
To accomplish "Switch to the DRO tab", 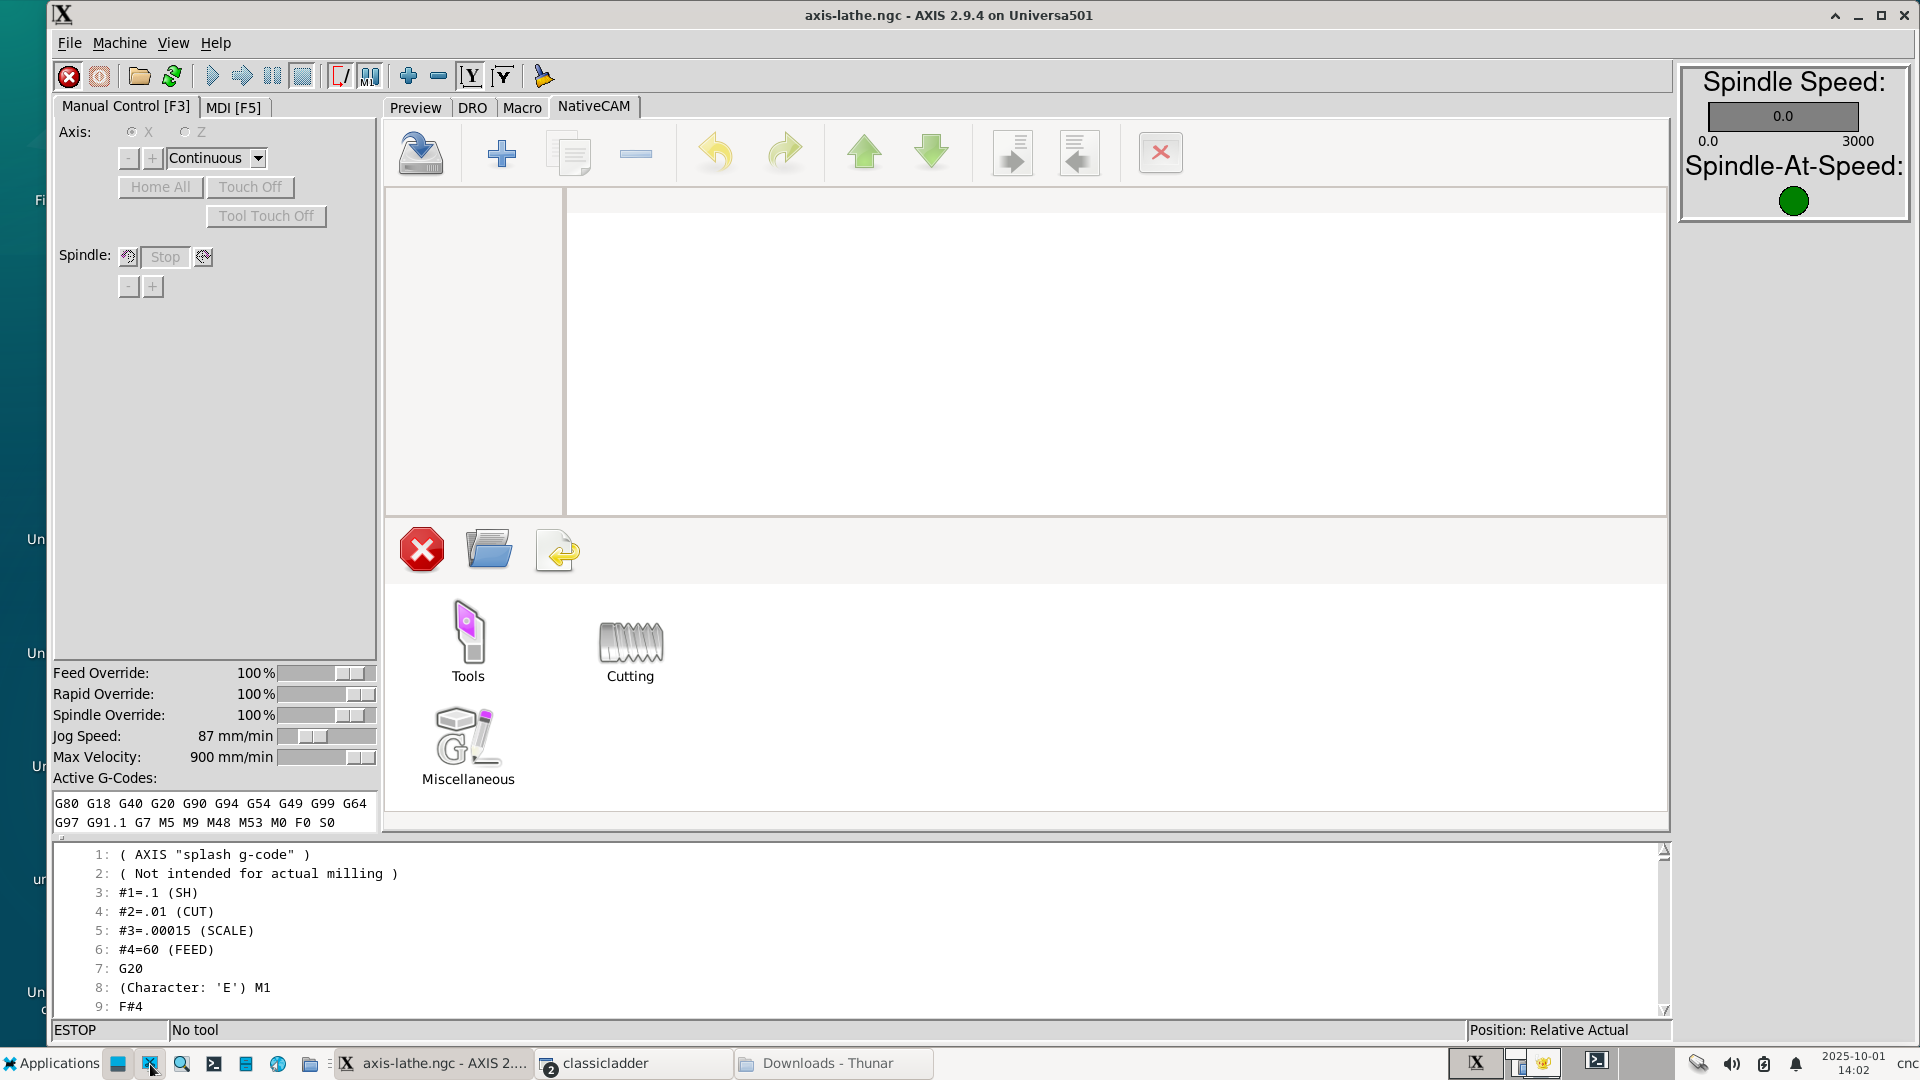I will click(x=472, y=108).
